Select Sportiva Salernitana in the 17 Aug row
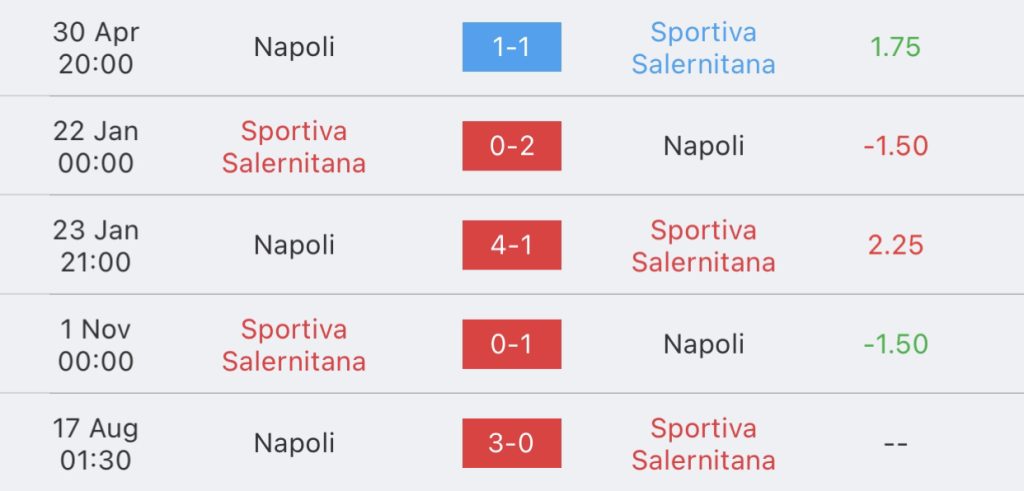 point(703,443)
